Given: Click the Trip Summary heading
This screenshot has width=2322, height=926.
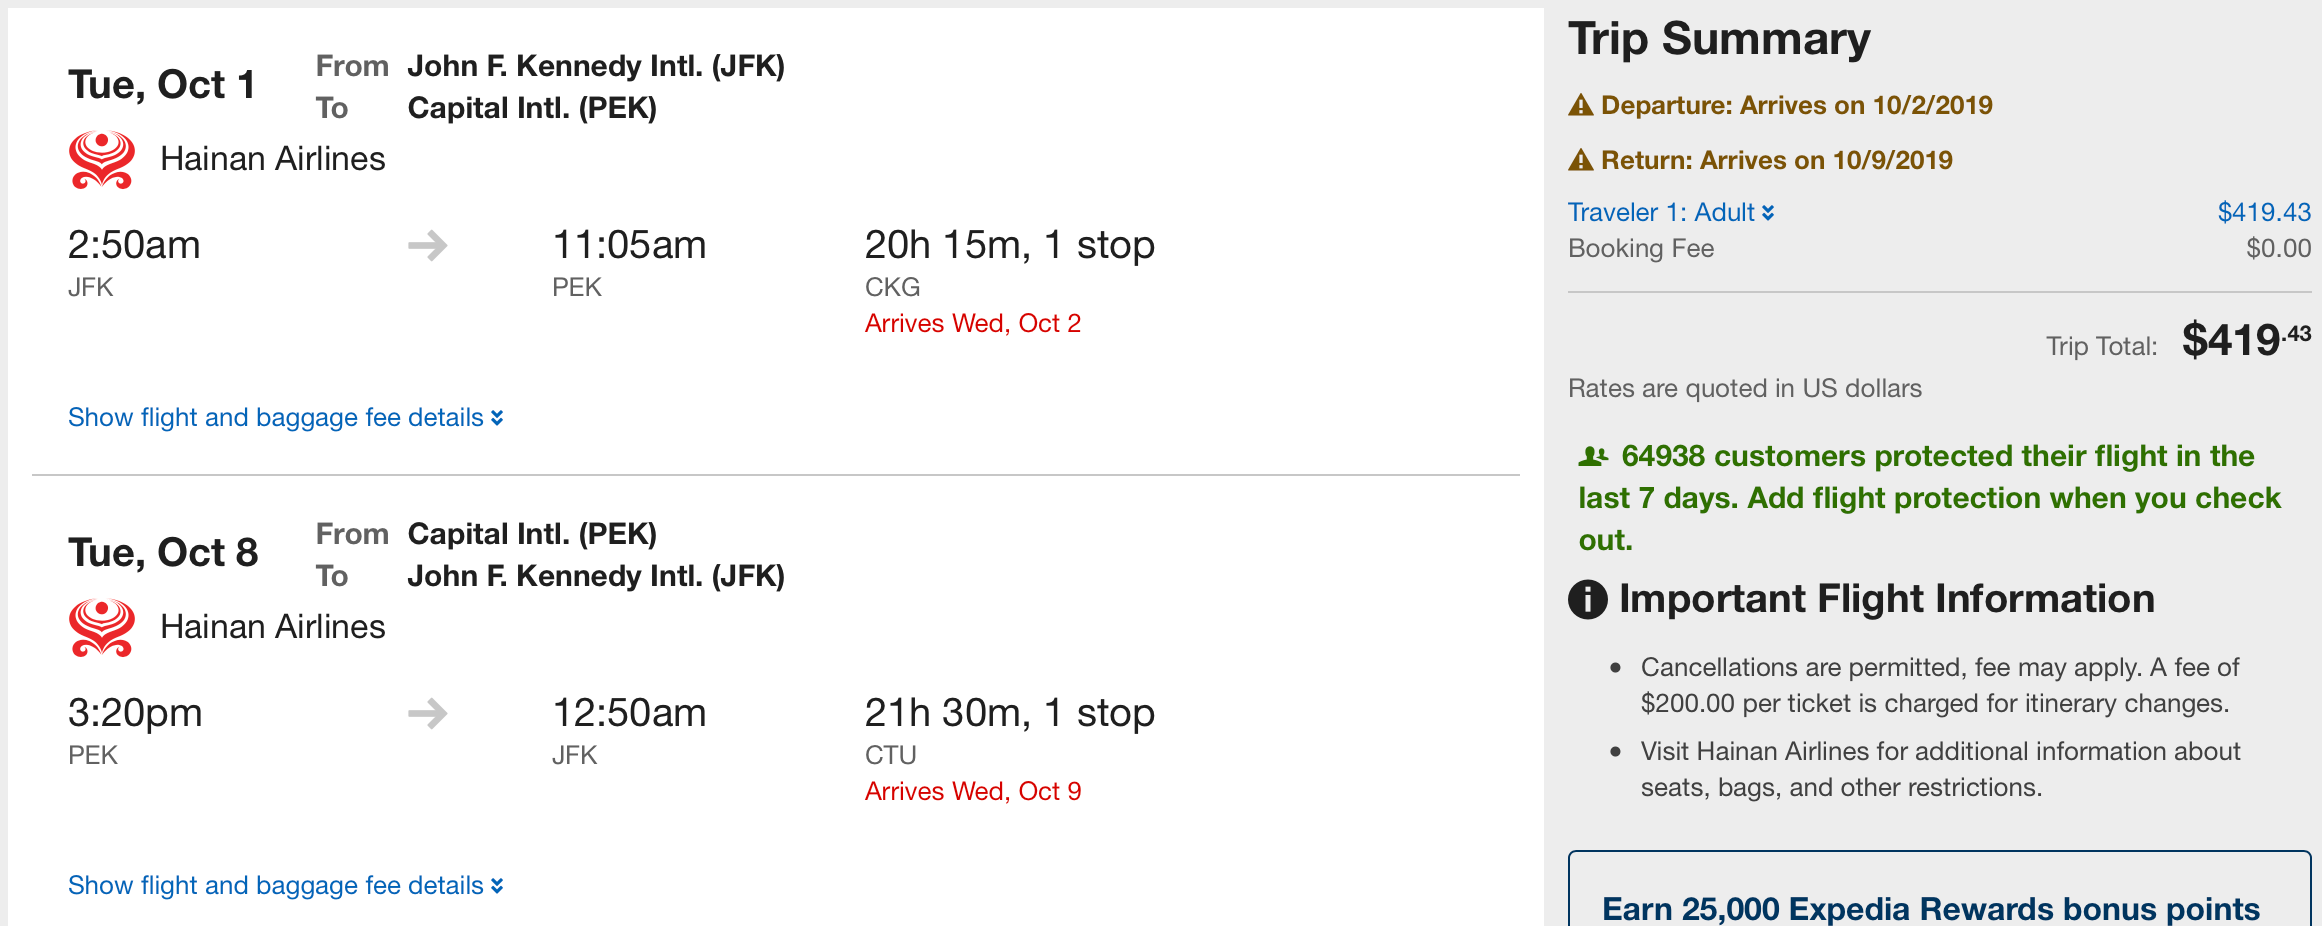Looking at the screenshot, I should point(1719,39).
